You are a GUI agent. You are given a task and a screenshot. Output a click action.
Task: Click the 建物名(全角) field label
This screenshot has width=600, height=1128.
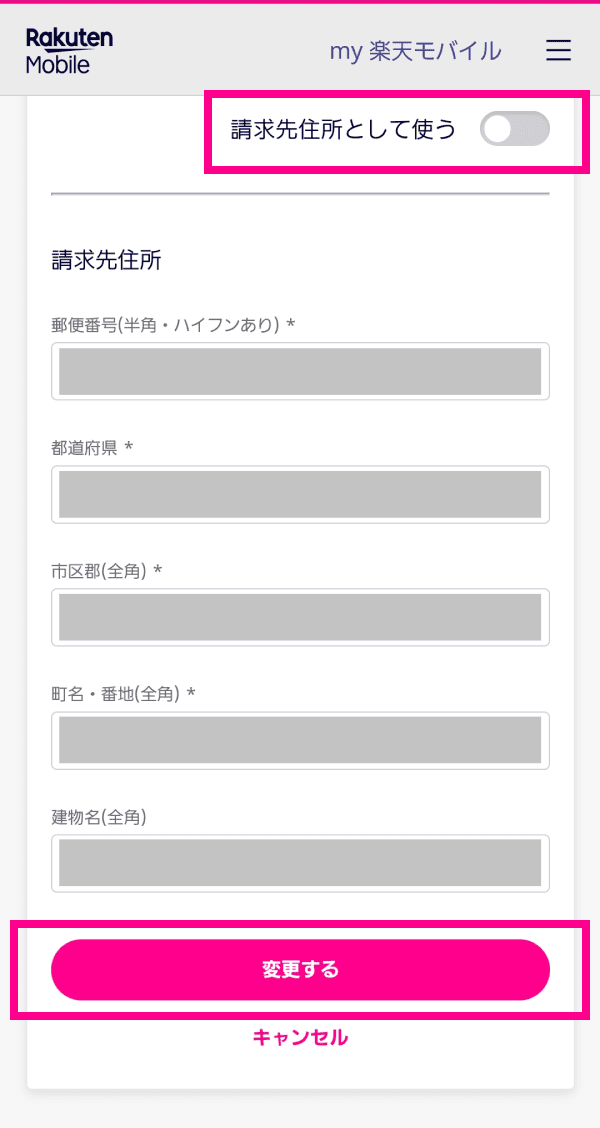coord(99,817)
